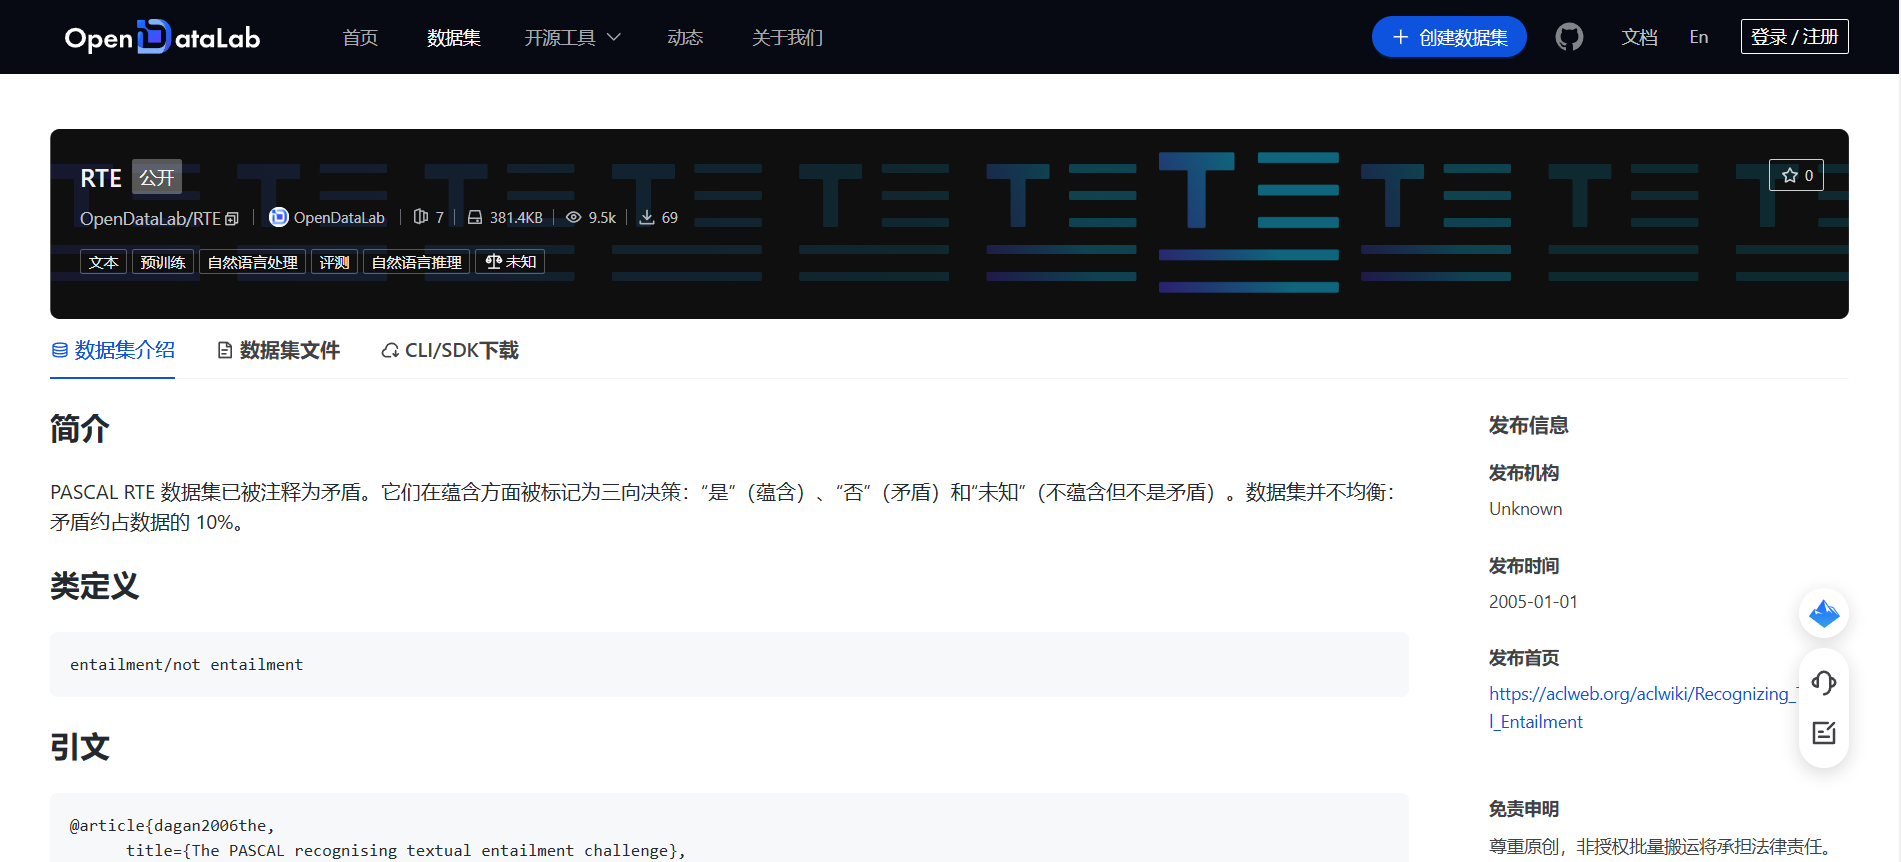Switch to the 数据集文件 tab
Viewport: 1901px width, 862px height.
click(278, 350)
